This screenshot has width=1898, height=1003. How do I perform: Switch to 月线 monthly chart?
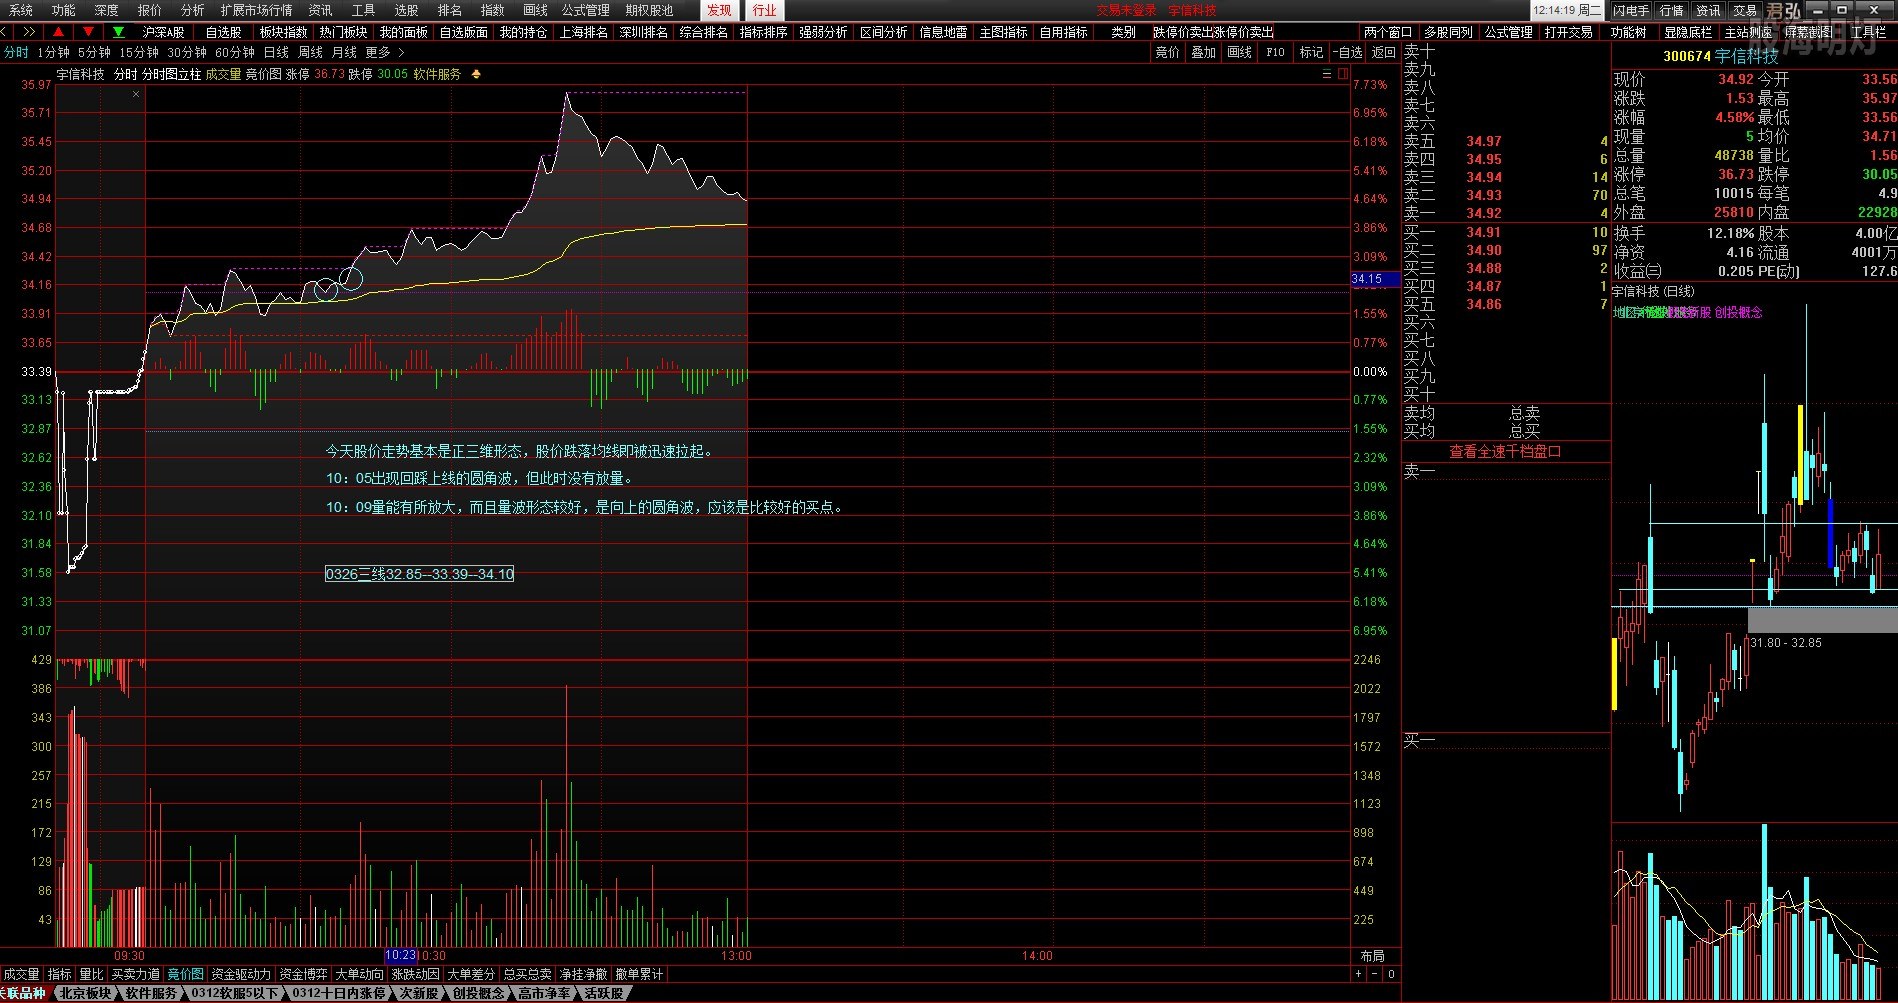(345, 52)
